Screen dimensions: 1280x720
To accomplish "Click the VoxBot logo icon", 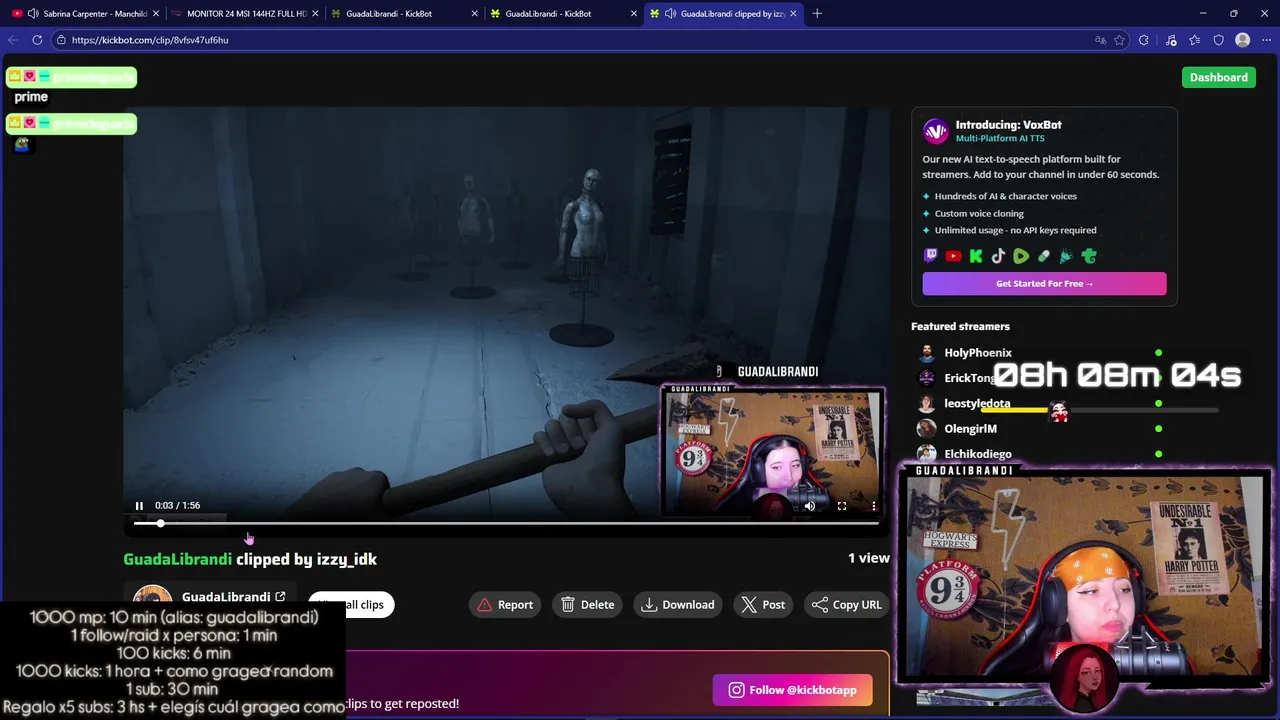I will (935, 131).
